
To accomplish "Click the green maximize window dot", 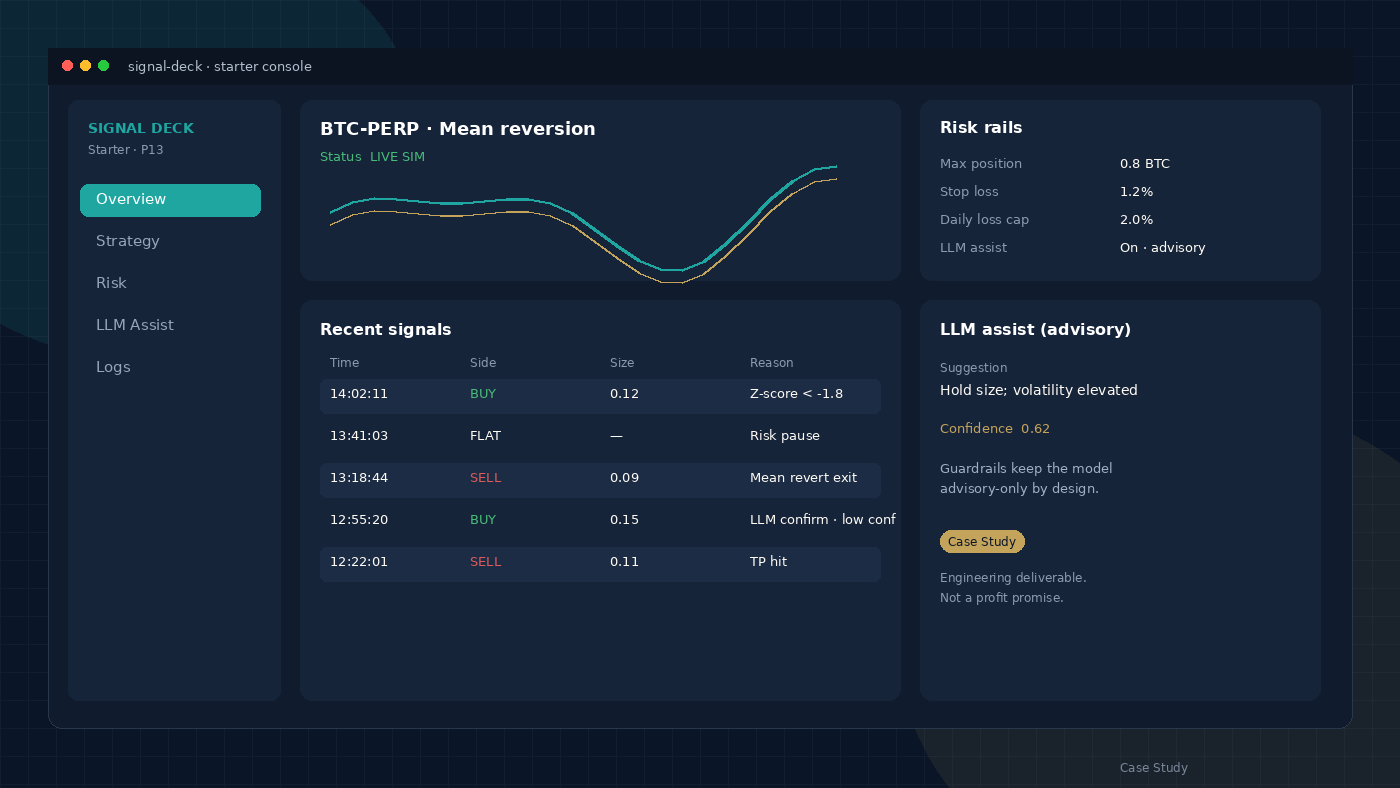I will (104, 66).
